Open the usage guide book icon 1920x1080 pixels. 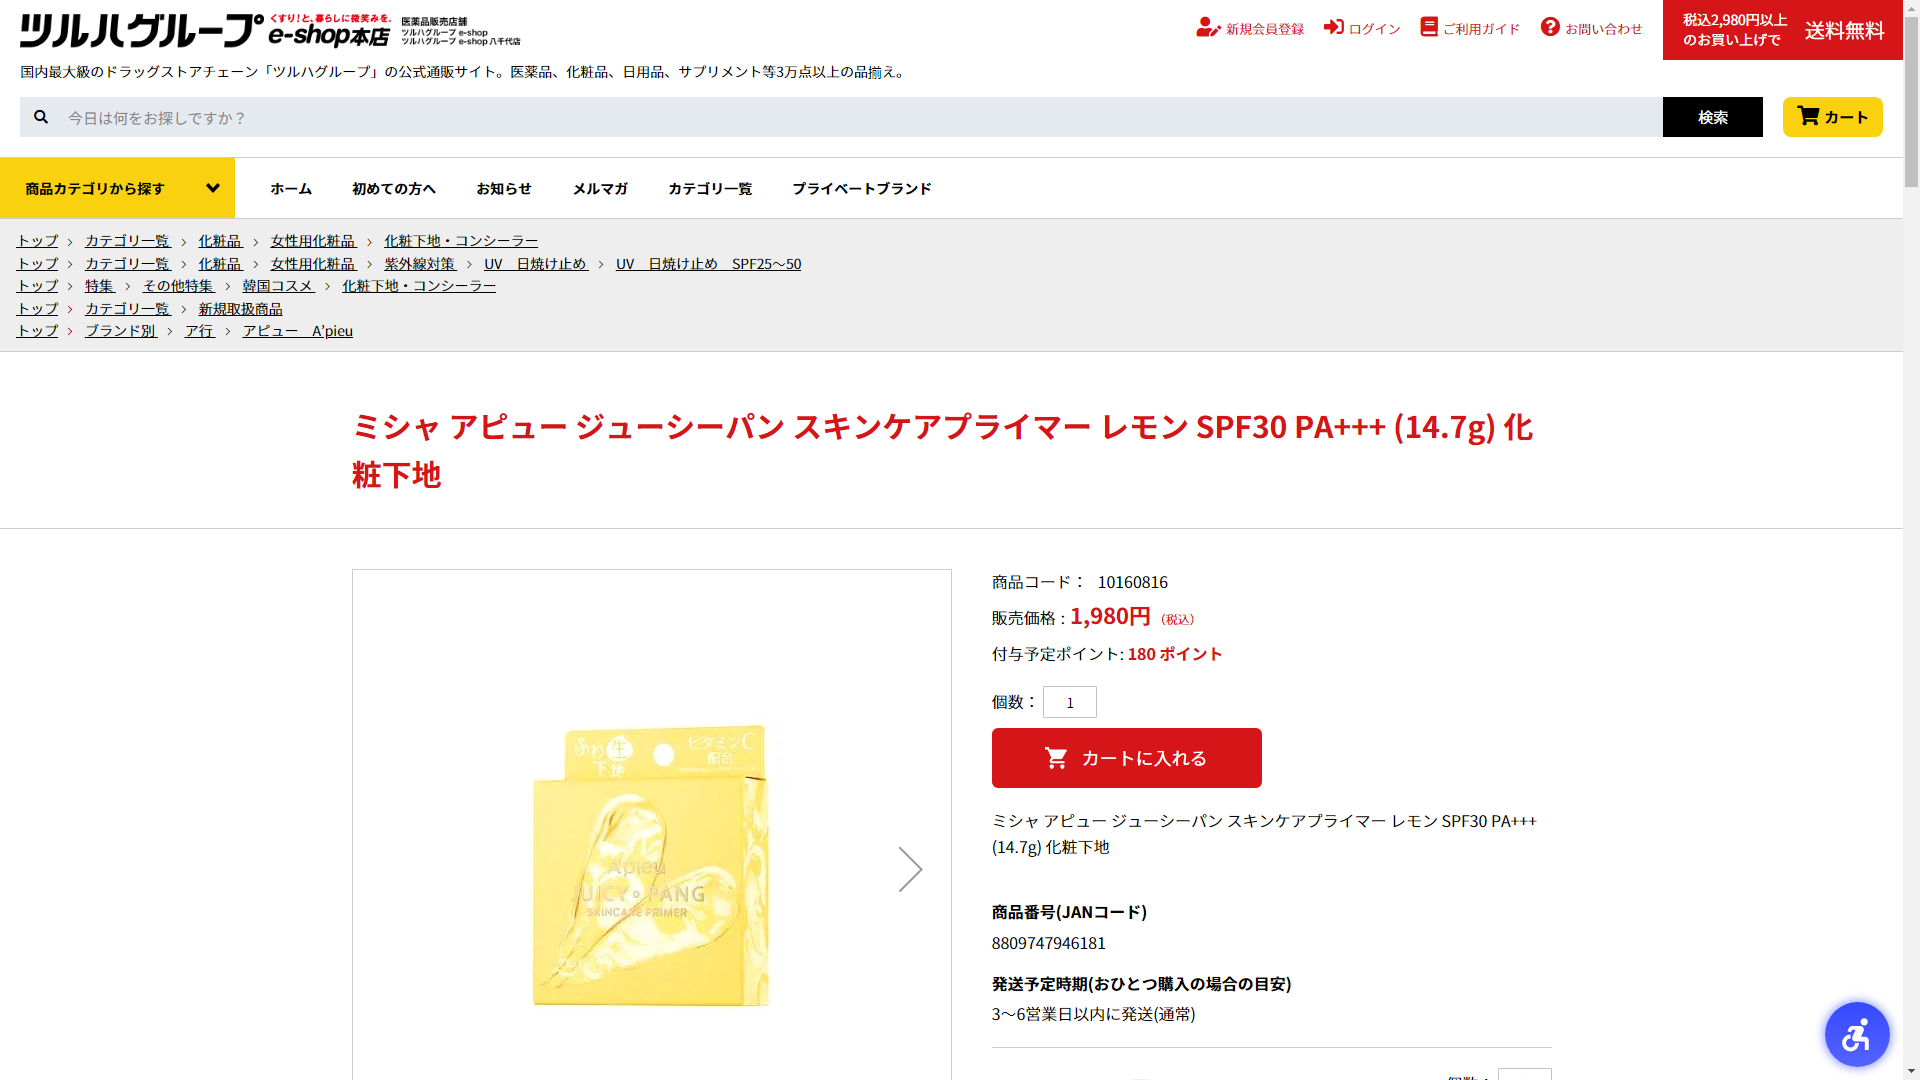[x=1429, y=27]
